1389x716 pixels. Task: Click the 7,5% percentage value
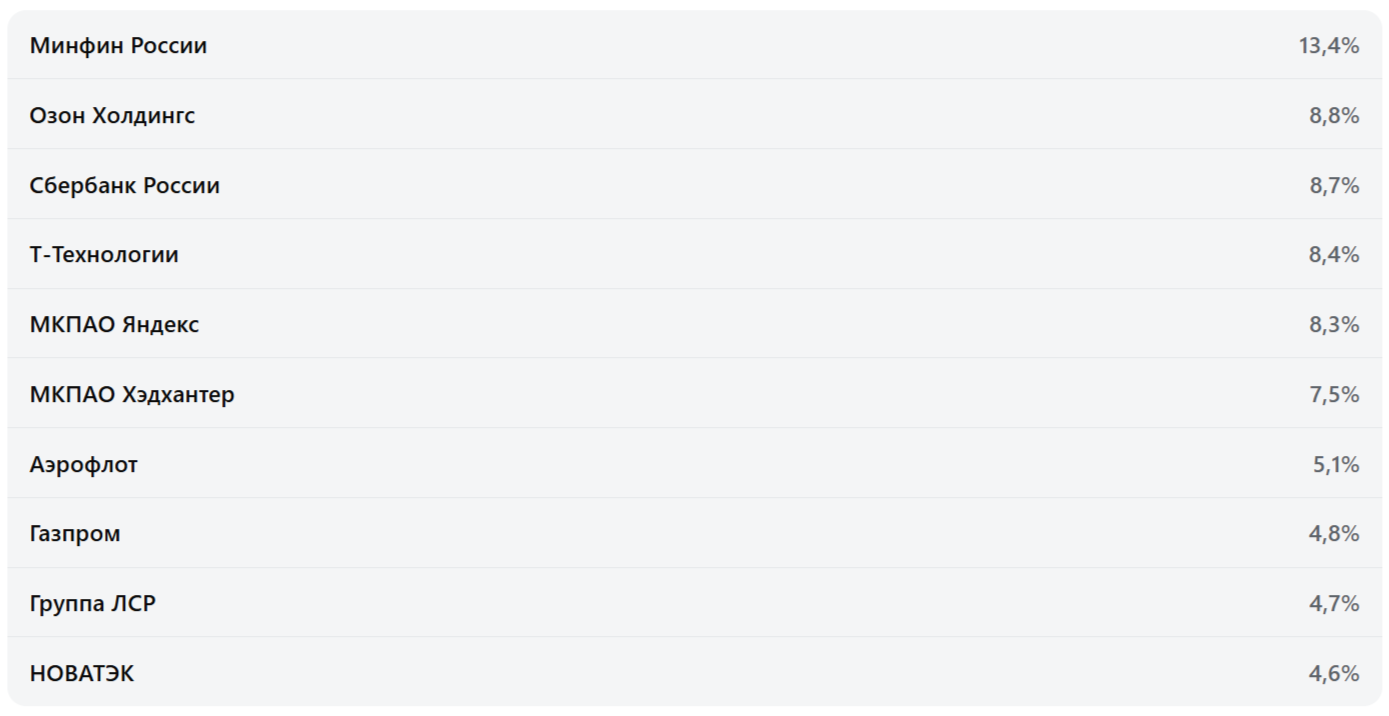tap(1334, 395)
